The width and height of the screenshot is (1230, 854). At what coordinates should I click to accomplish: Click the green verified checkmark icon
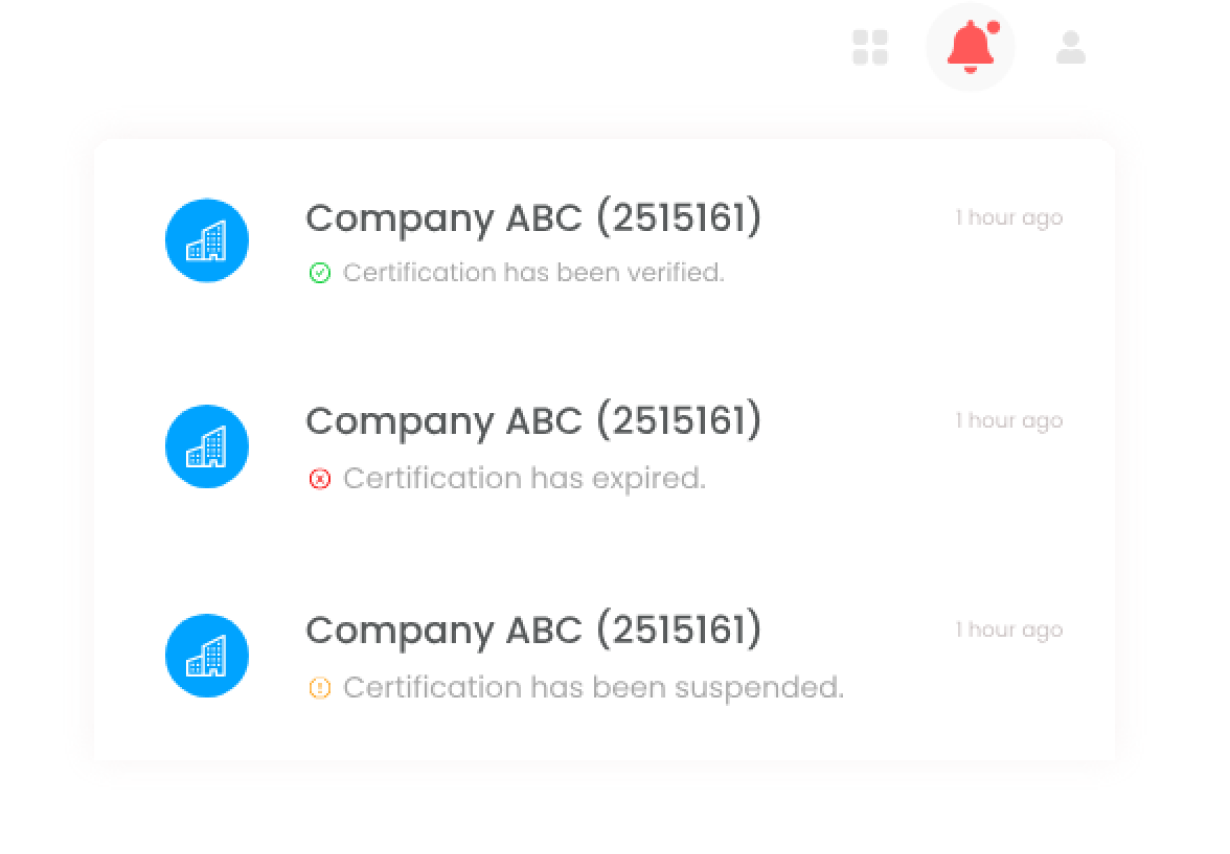(x=320, y=273)
